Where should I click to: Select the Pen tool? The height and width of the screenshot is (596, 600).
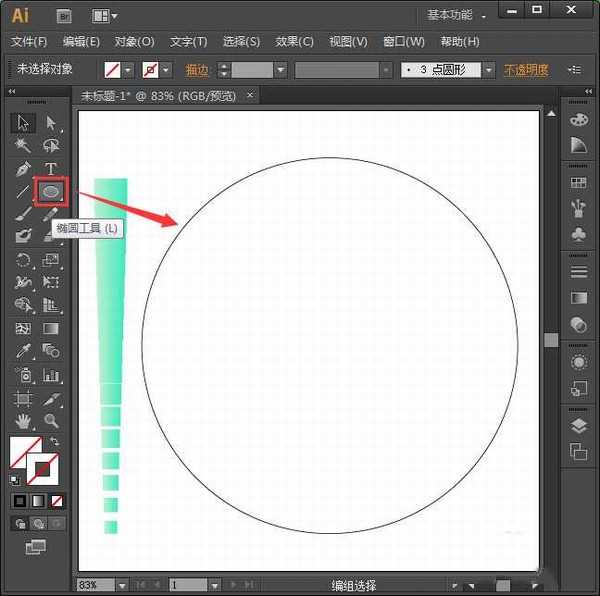(24, 168)
